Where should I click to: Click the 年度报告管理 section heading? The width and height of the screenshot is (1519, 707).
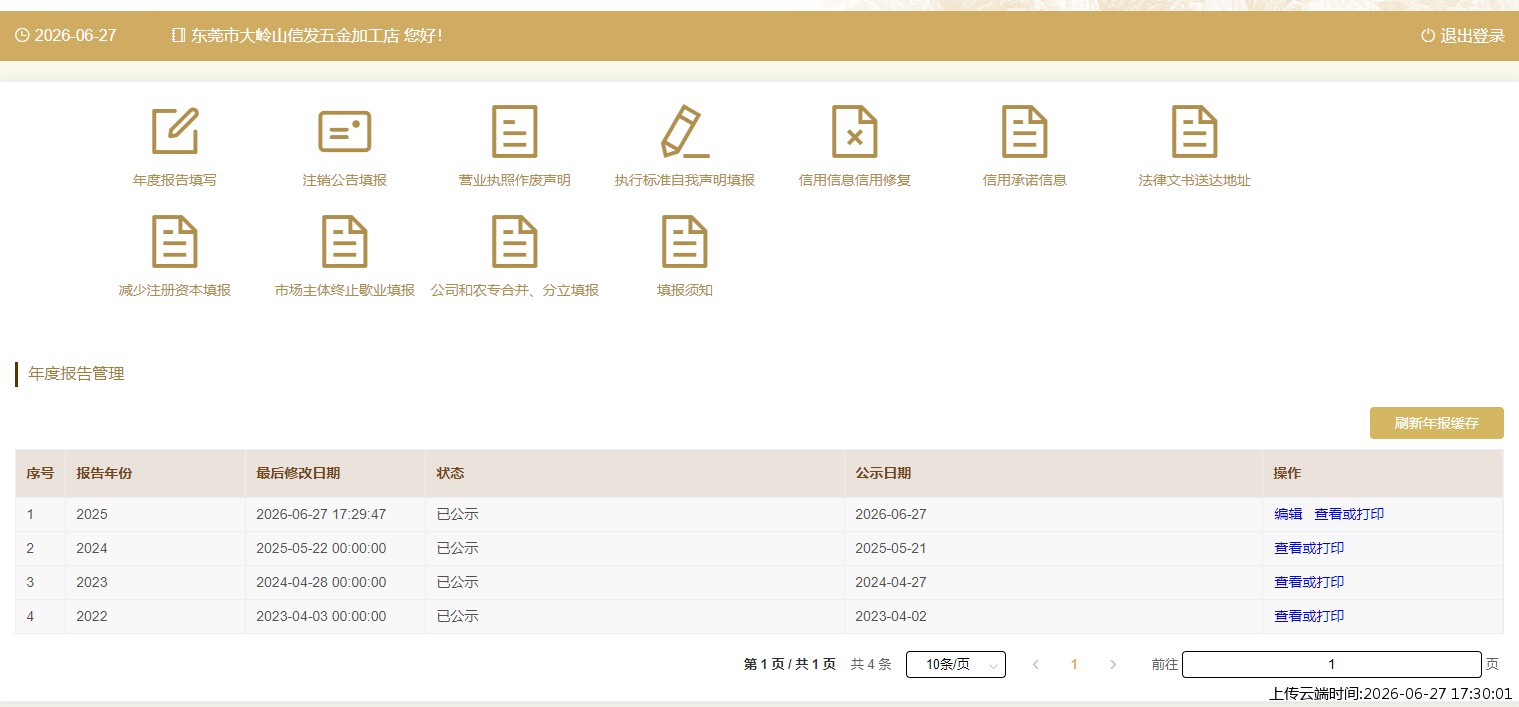[77, 374]
